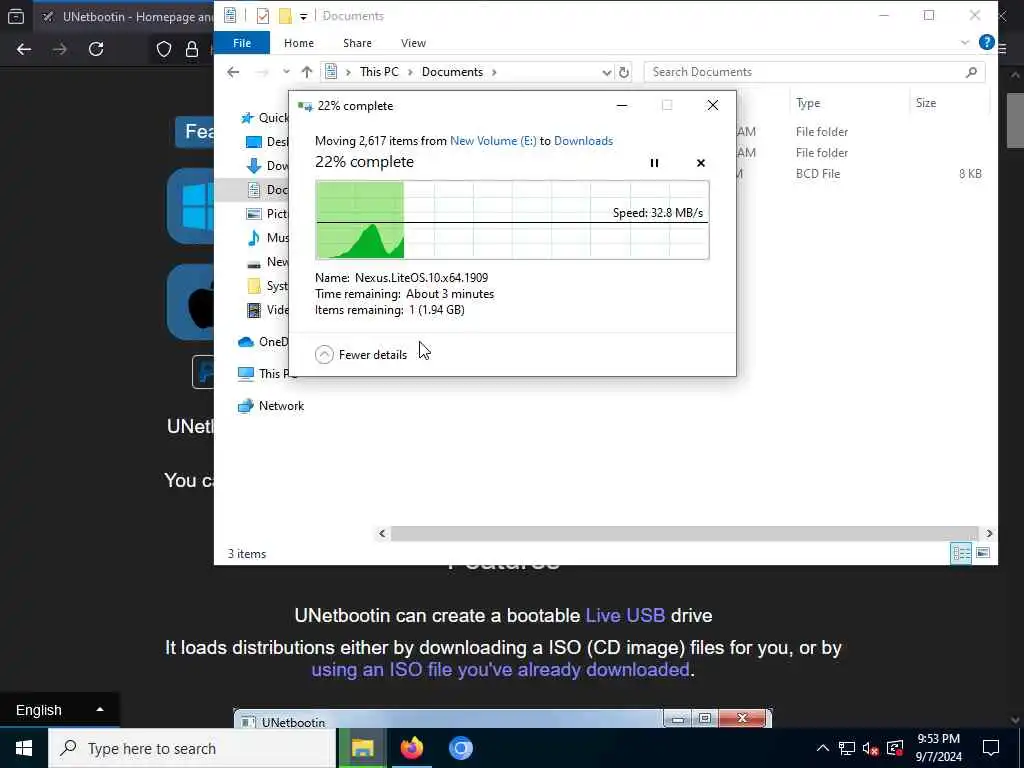The width and height of the screenshot is (1024, 768).
Task: Sort by the Size column header
Action: 925,103
